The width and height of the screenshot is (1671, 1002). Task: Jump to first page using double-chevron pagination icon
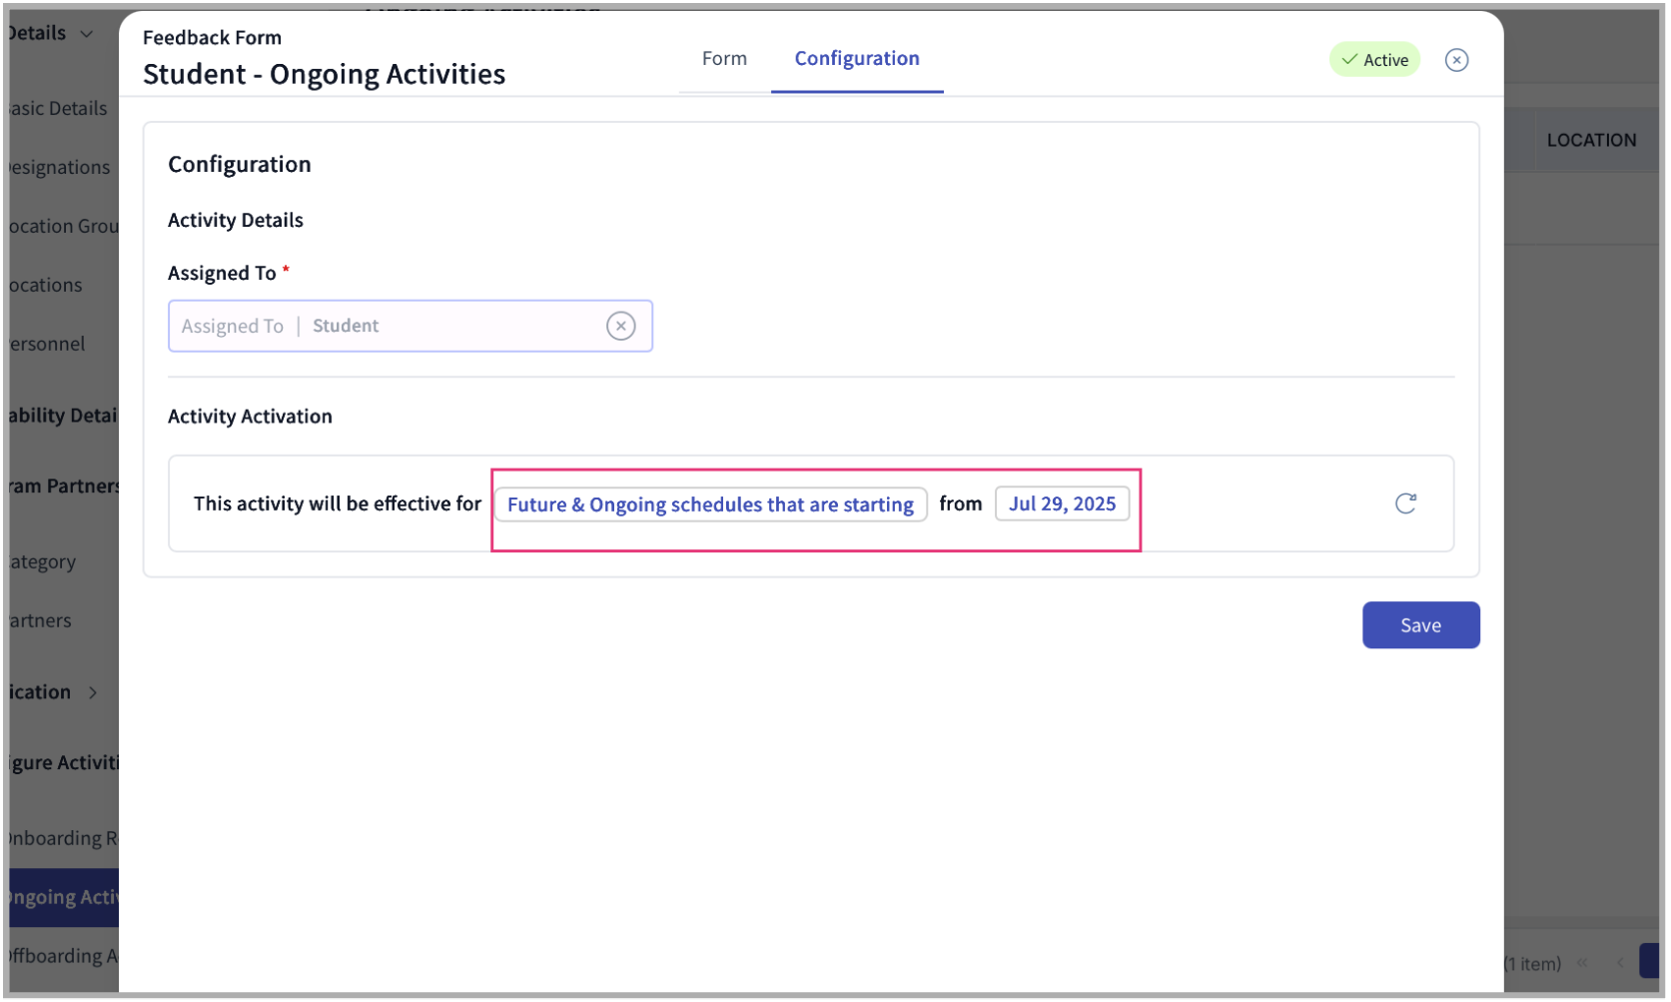point(1583,963)
